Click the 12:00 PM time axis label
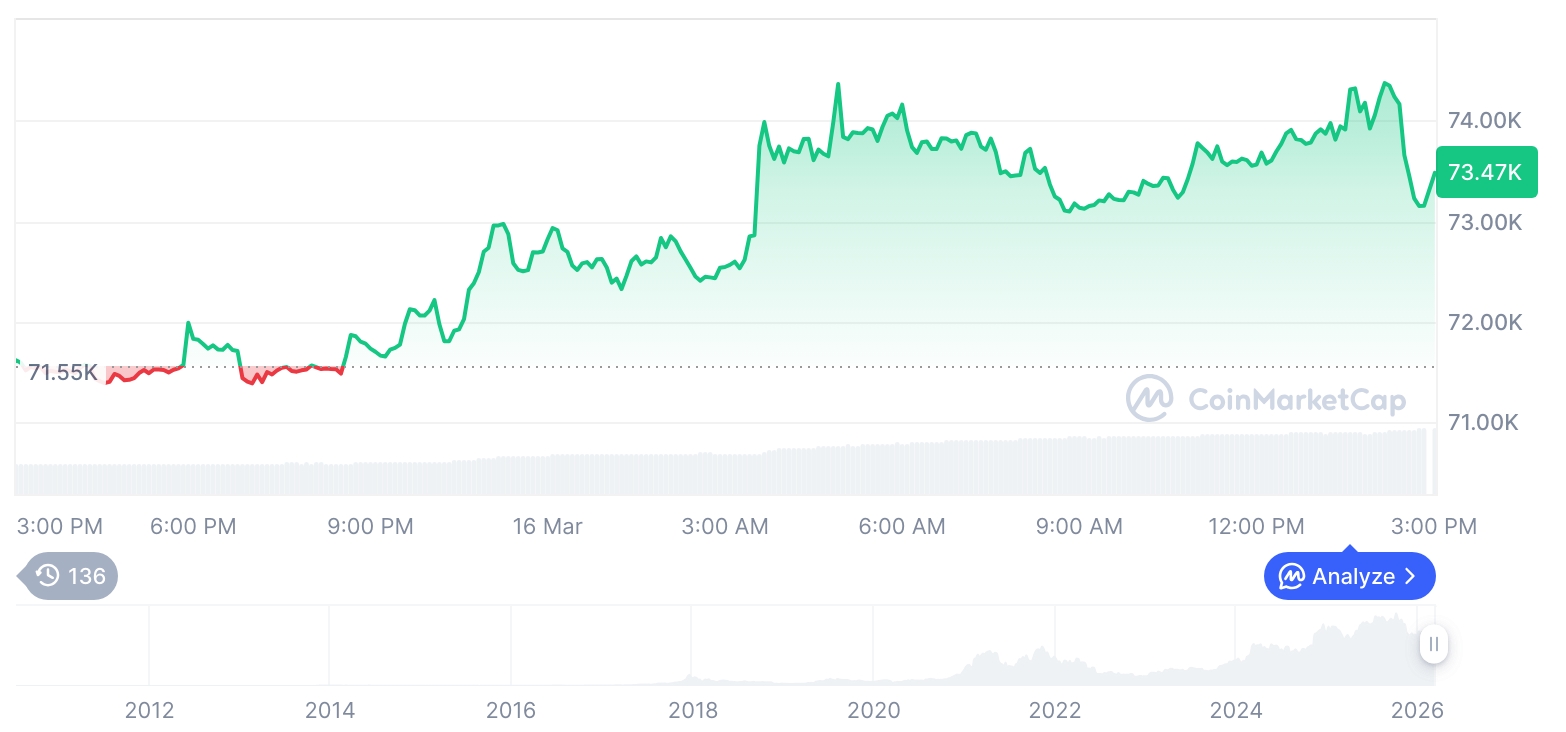This screenshot has height=732, width=1566. click(x=1256, y=526)
